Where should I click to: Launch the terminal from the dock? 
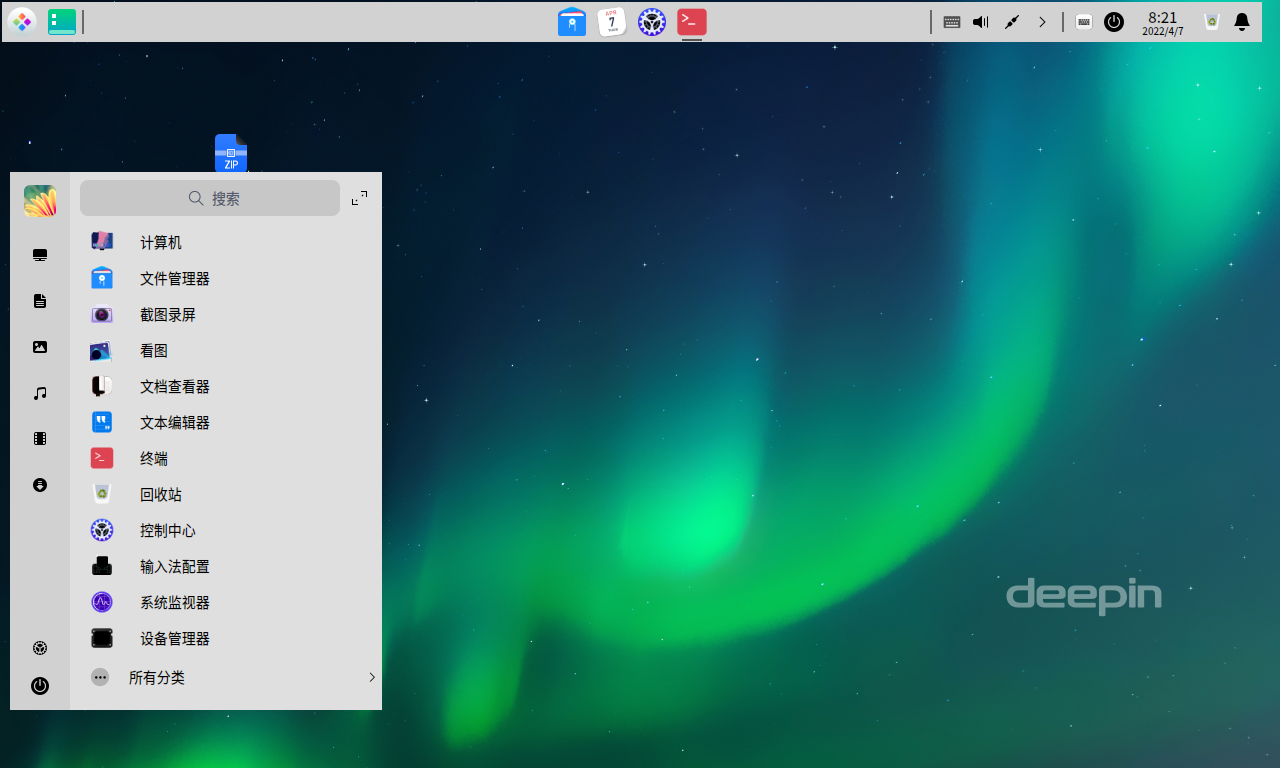pyautogui.click(x=691, y=21)
